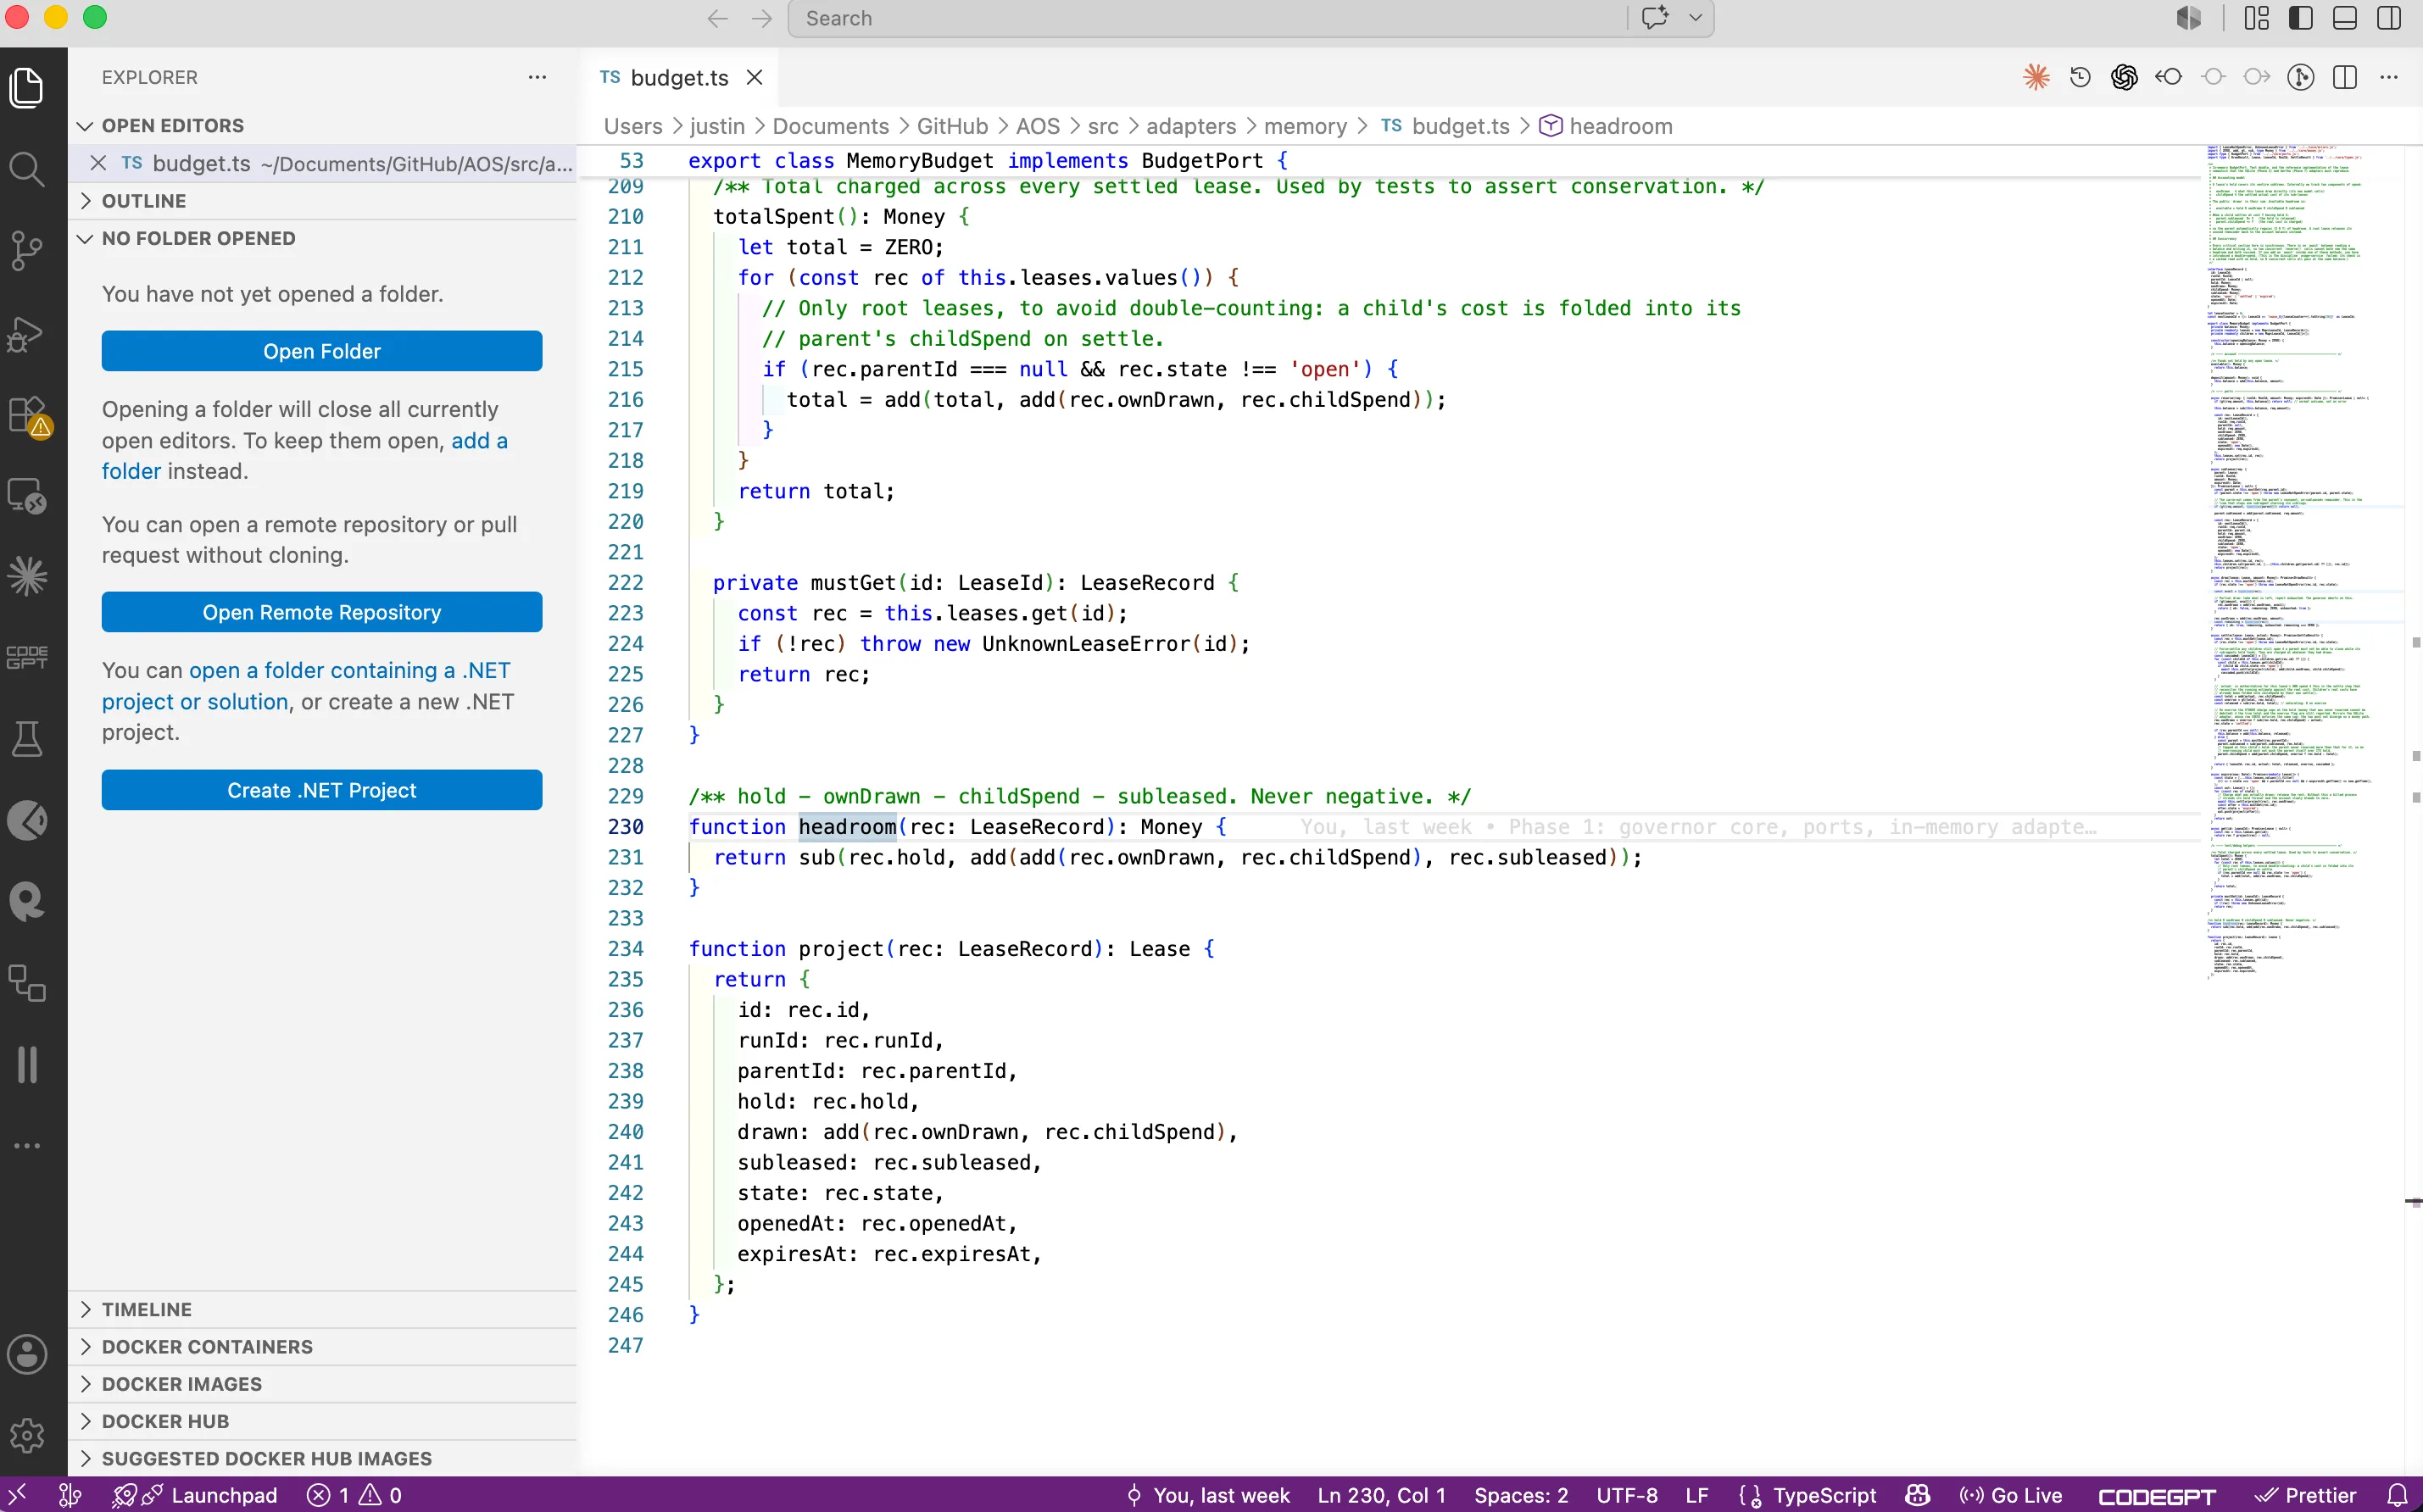Screen dimensions: 2423x1512
Task: Open the Manage gear settings menu
Action: pyautogui.click(x=27, y=1436)
